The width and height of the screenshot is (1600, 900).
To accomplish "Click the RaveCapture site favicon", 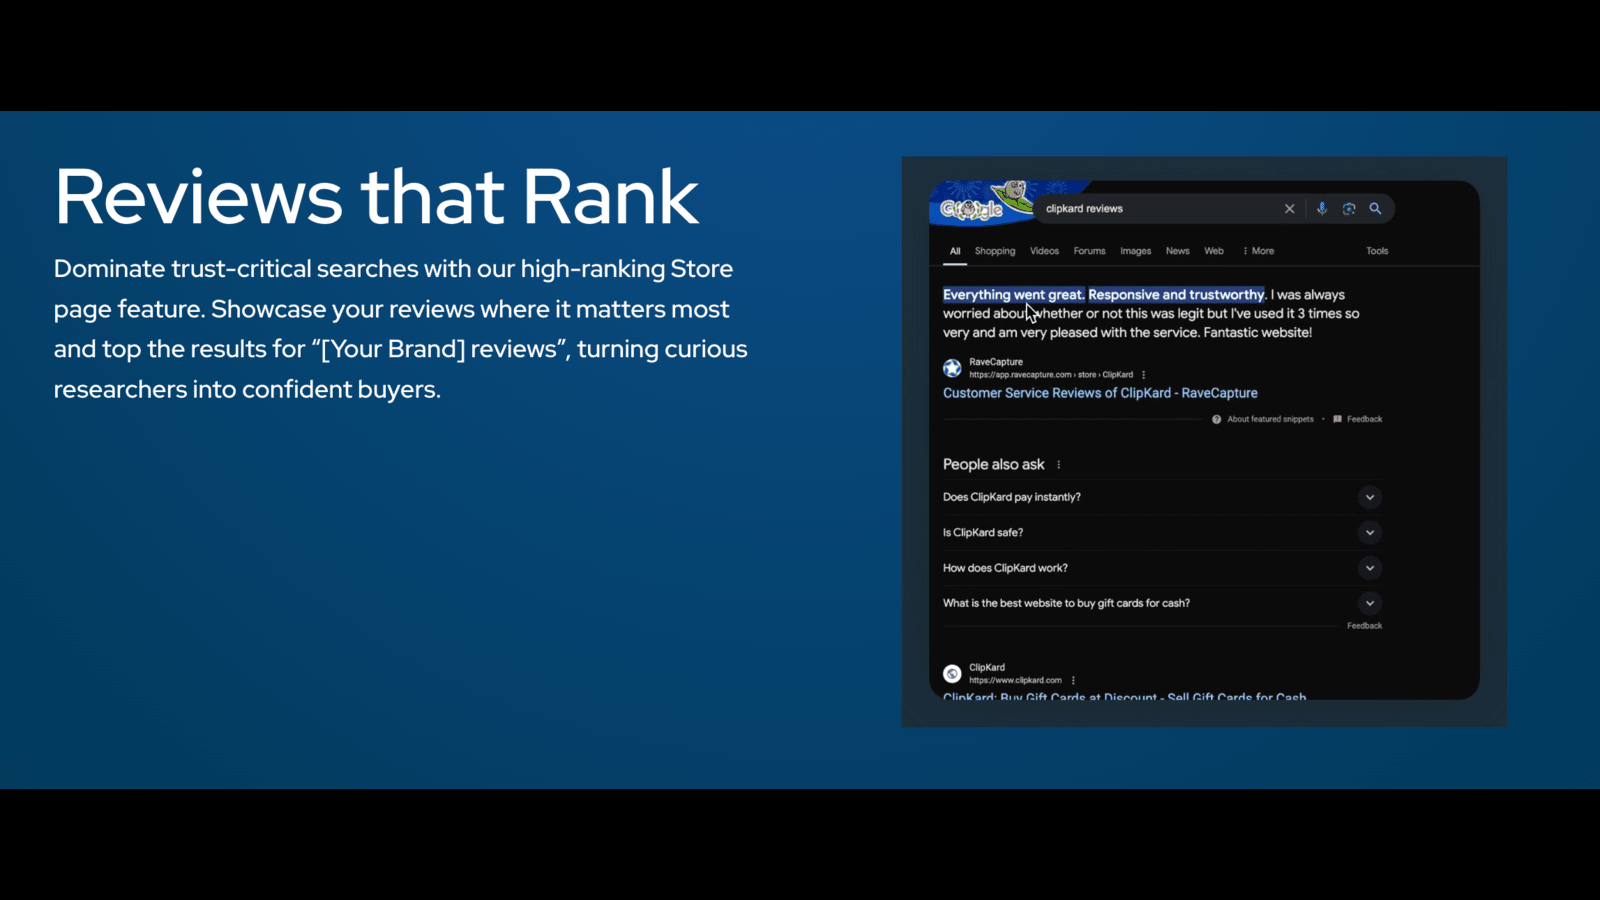I will pyautogui.click(x=952, y=368).
